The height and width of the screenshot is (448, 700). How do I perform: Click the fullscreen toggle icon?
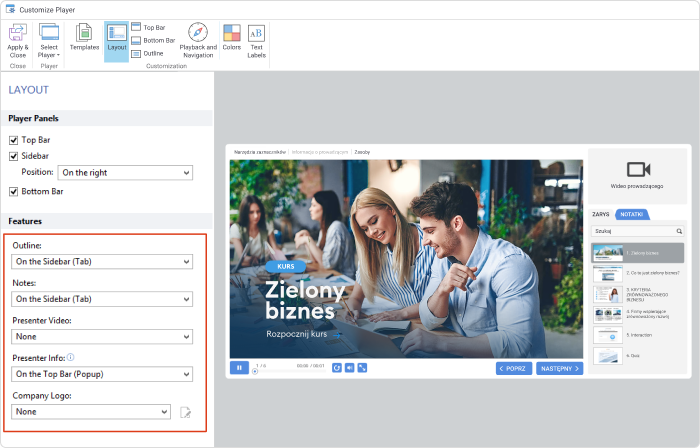[x=362, y=368]
